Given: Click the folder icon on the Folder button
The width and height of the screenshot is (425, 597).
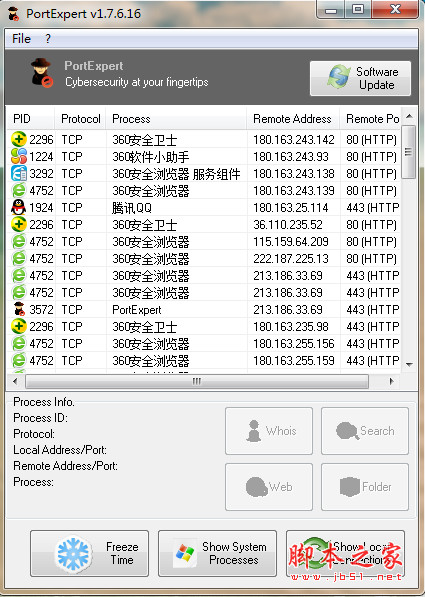Looking at the screenshot, I should 350,487.
